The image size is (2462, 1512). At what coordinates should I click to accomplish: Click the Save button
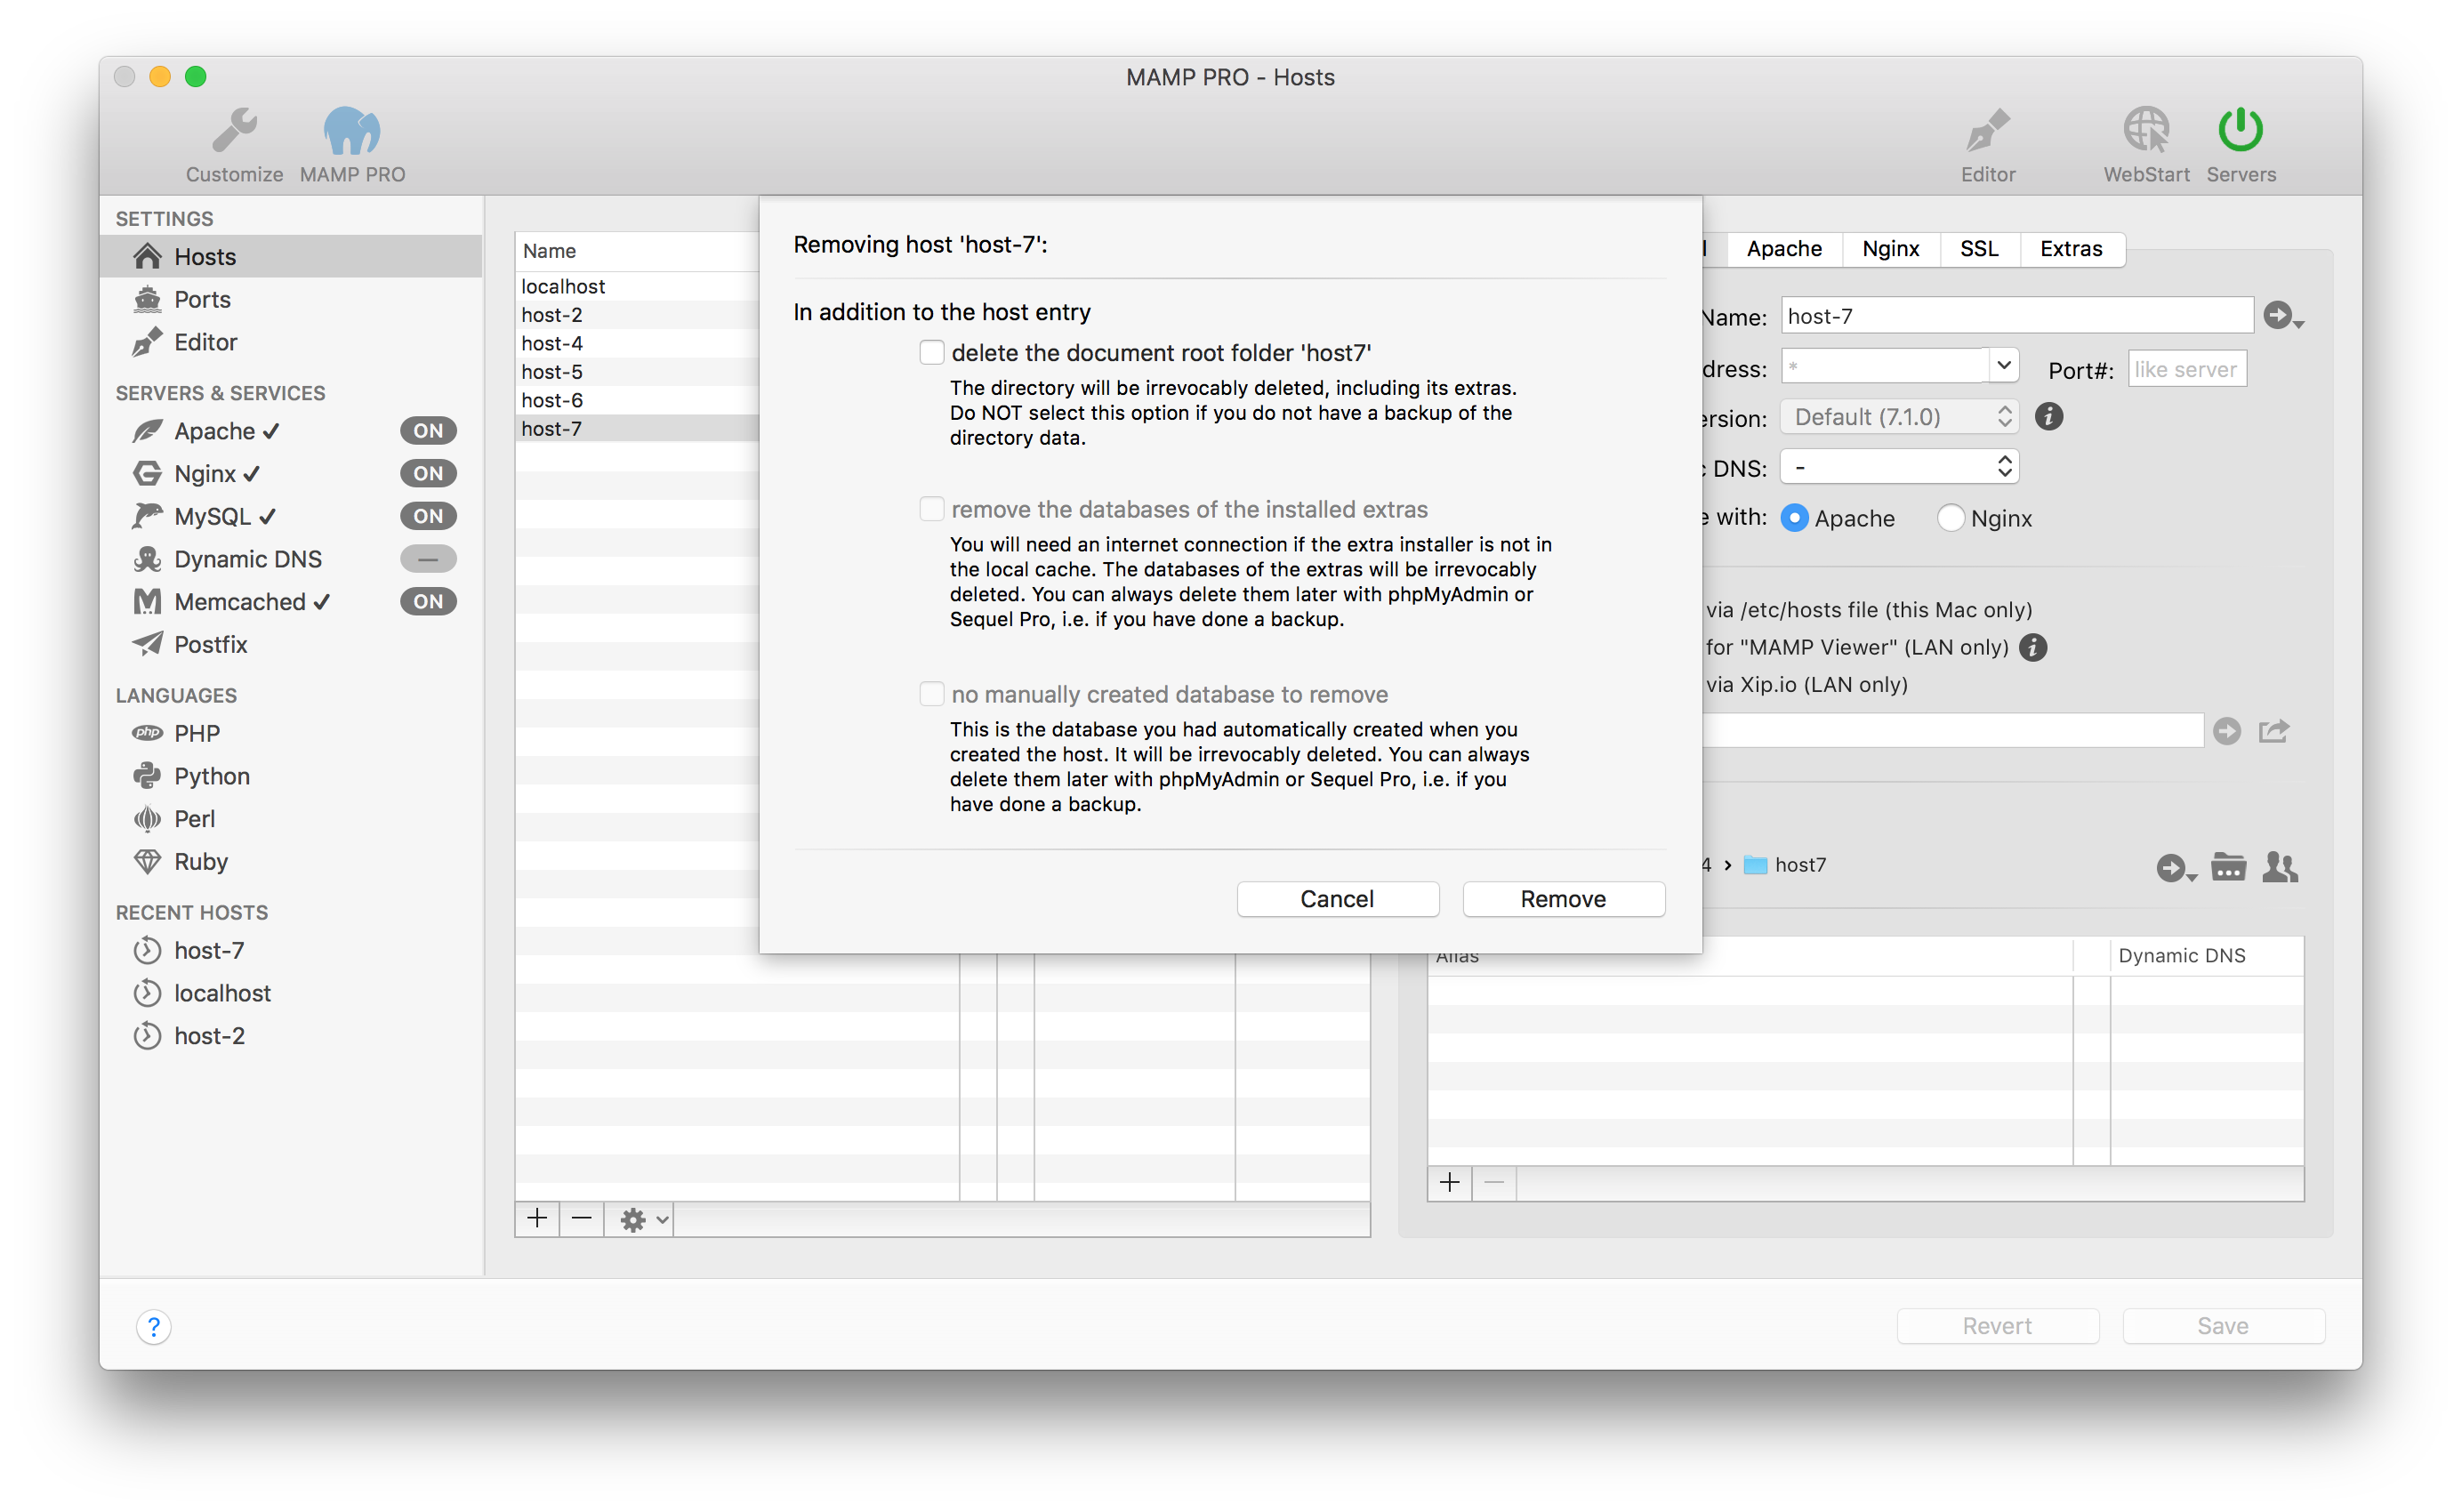pyautogui.click(x=2223, y=1326)
